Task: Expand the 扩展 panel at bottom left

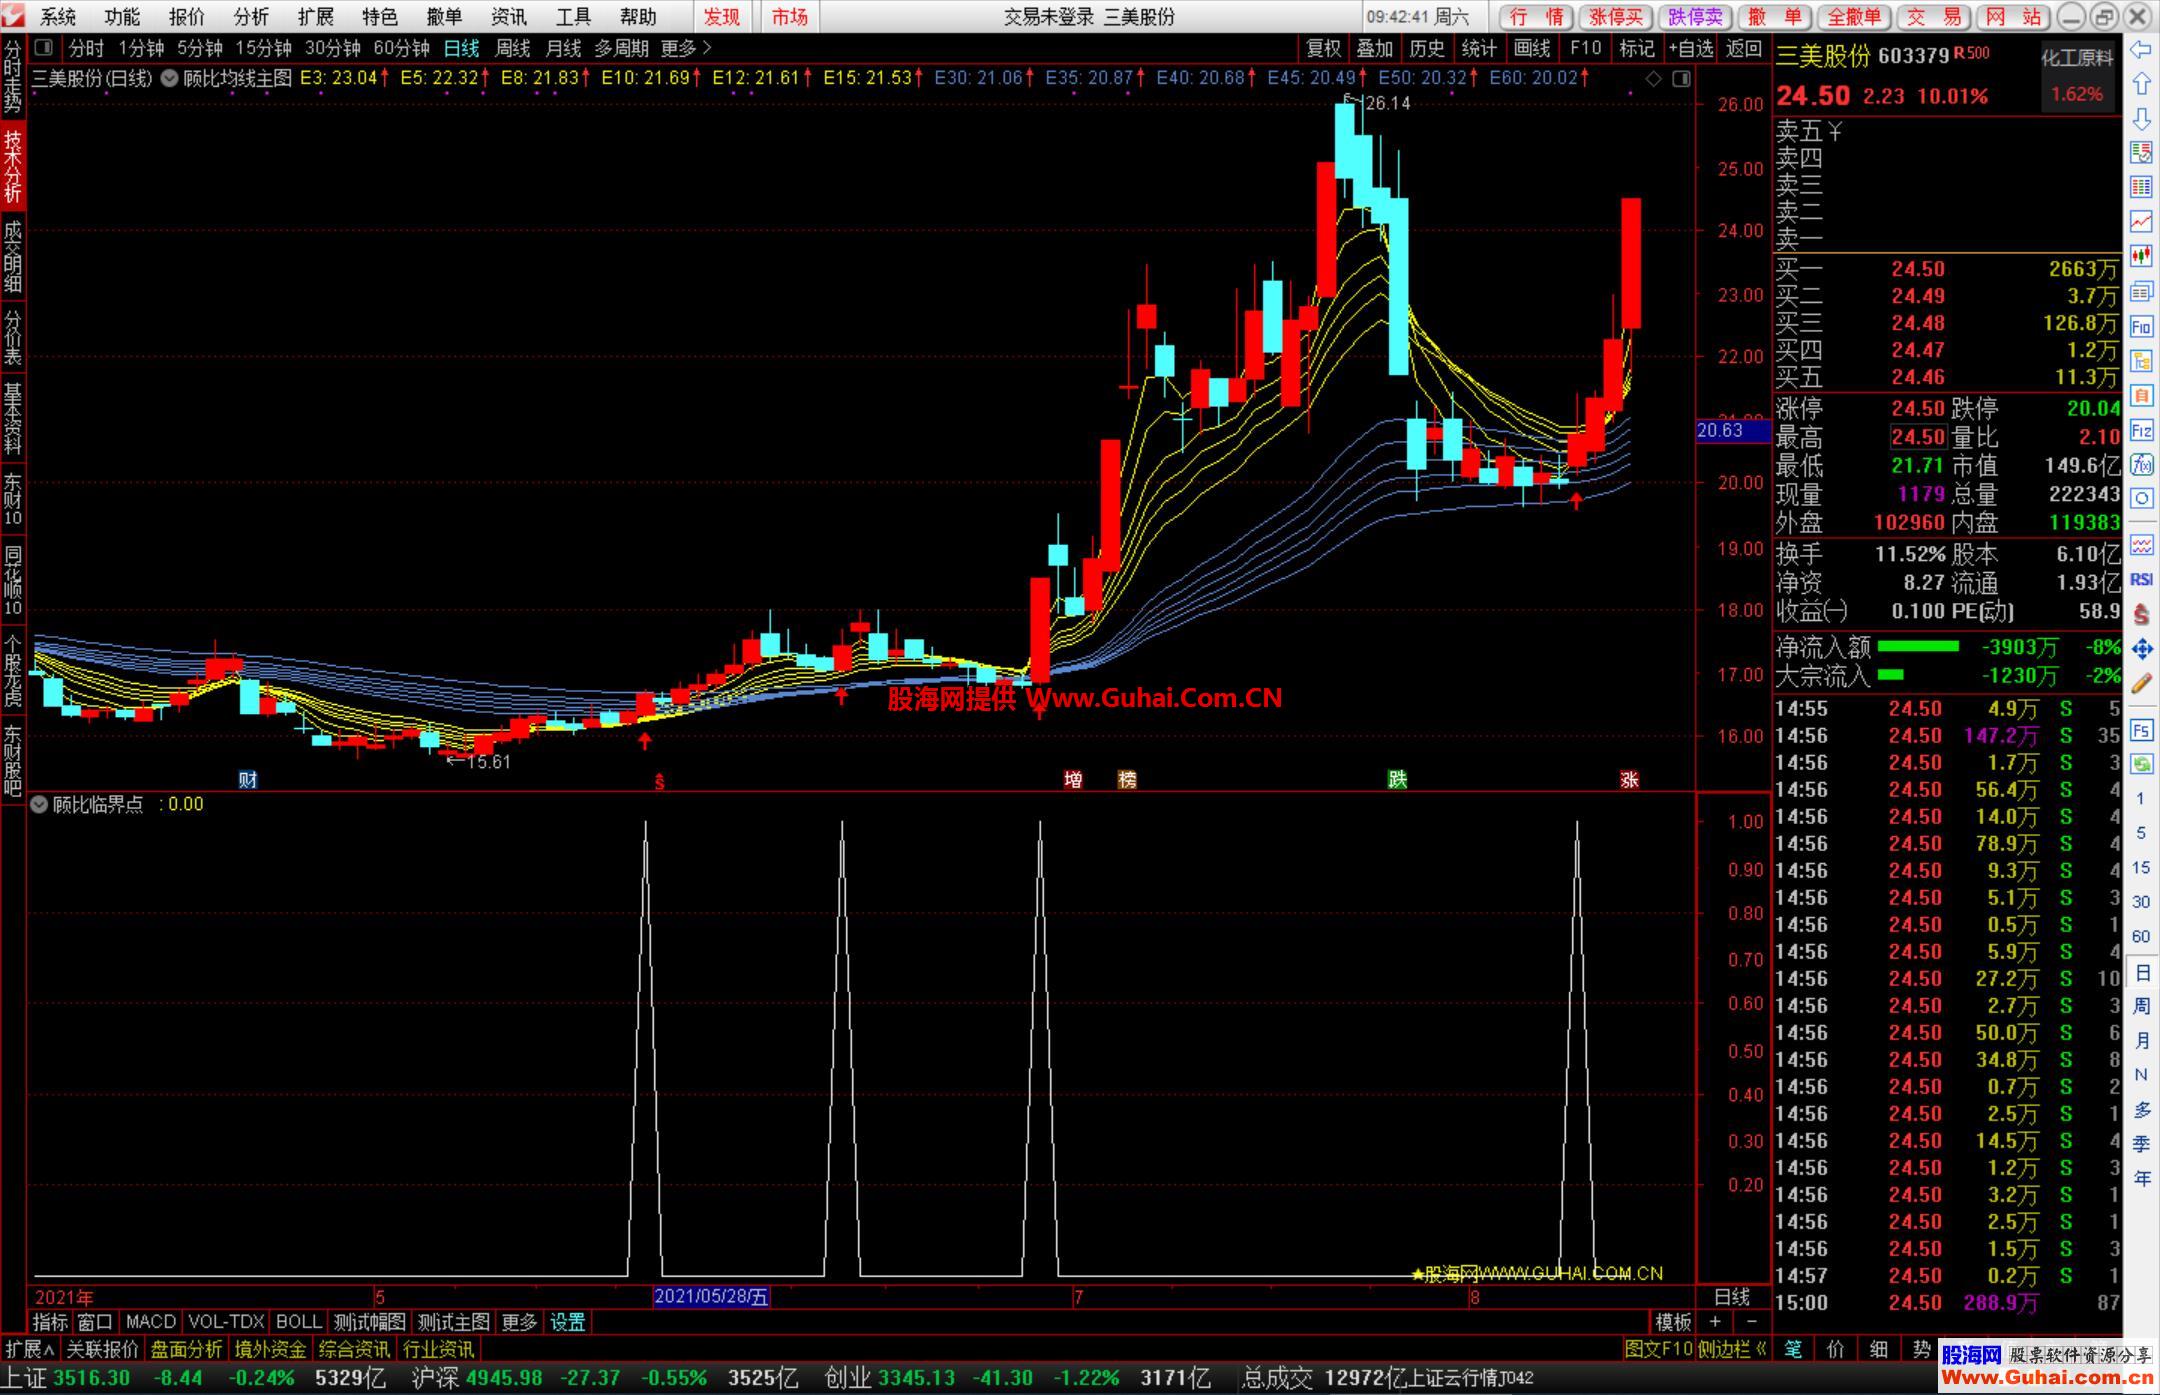Action: click(30, 1349)
